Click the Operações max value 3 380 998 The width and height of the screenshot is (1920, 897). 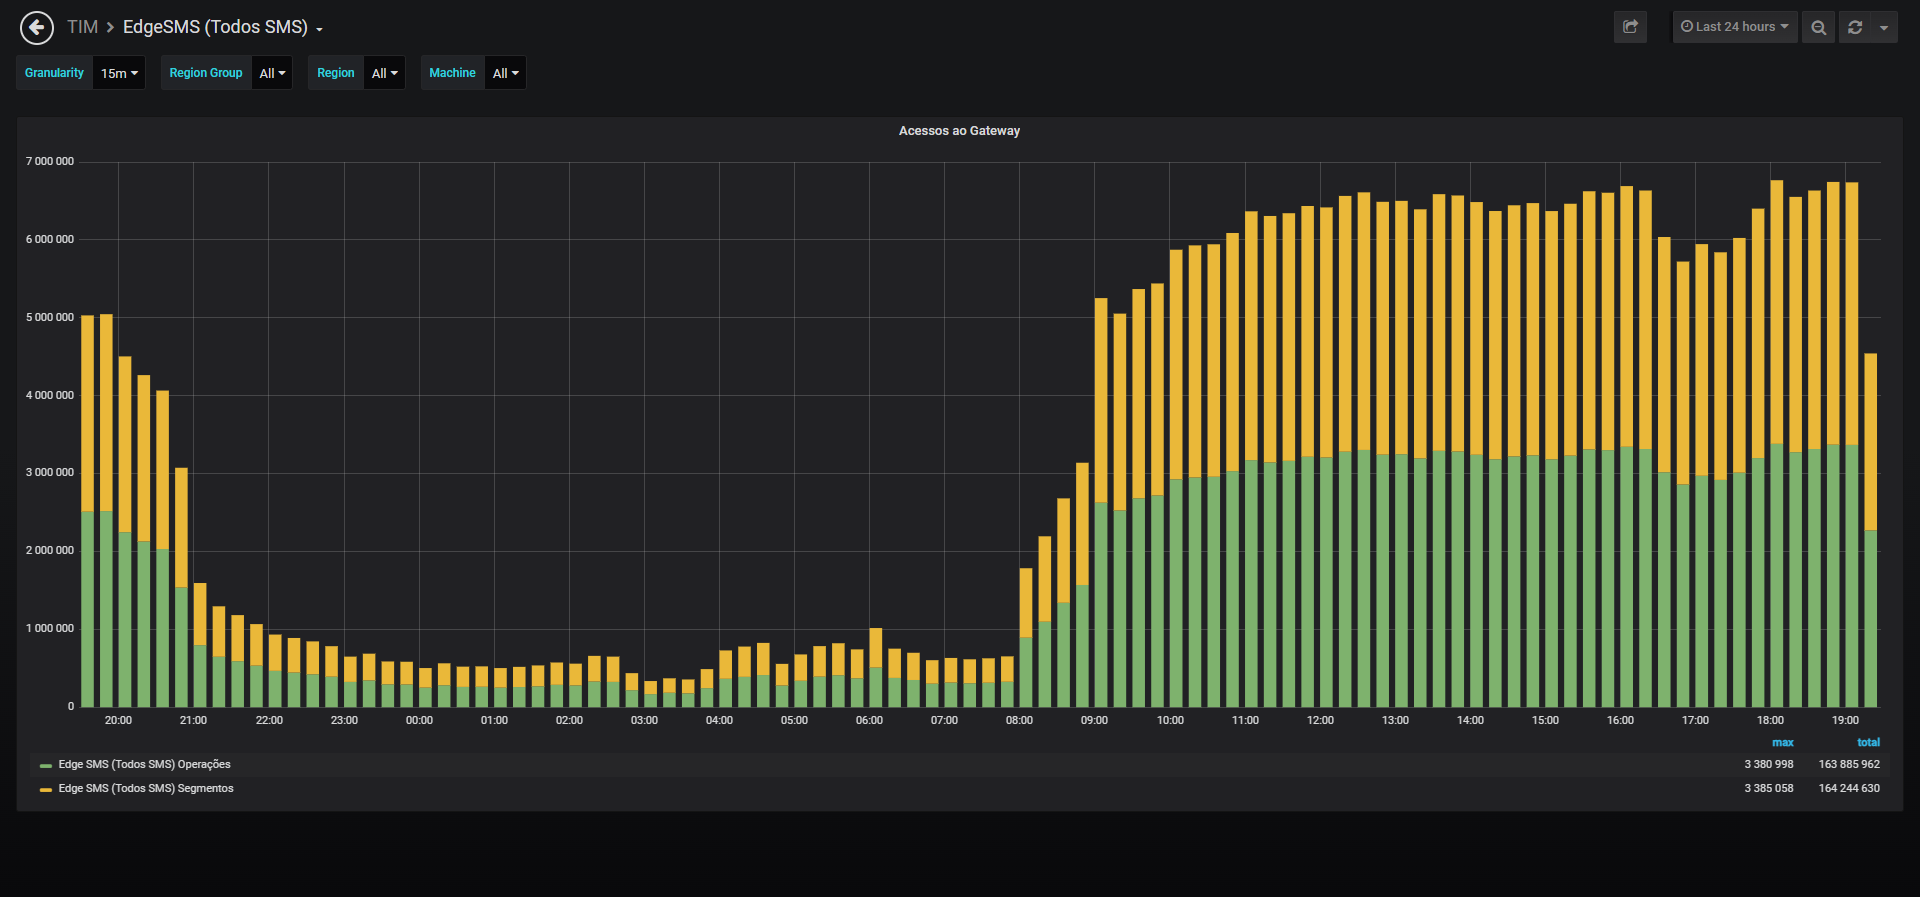pyautogui.click(x=1768, y=764)
